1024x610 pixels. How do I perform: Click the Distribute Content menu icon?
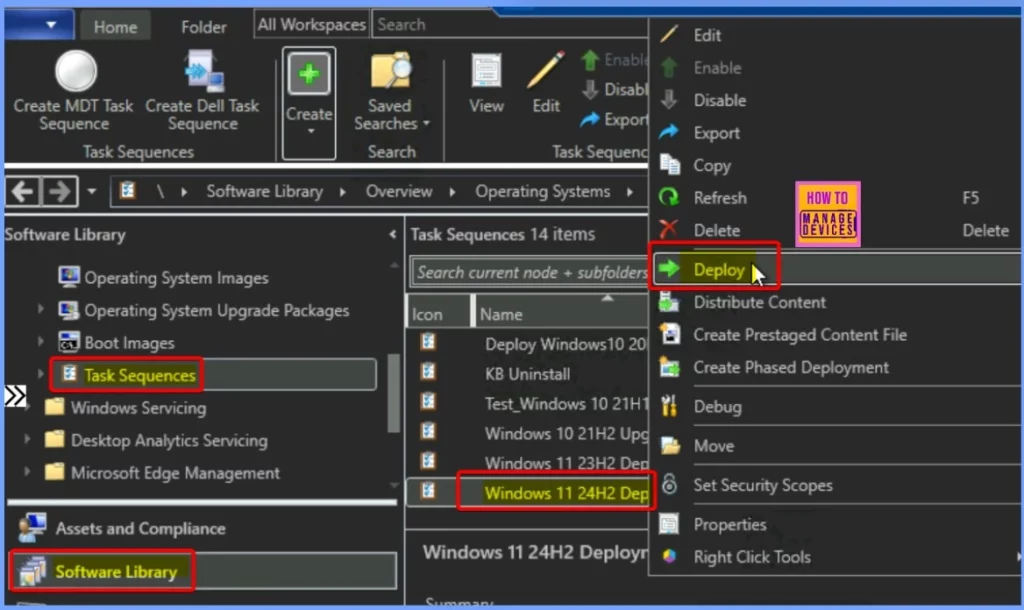point(669,302)
